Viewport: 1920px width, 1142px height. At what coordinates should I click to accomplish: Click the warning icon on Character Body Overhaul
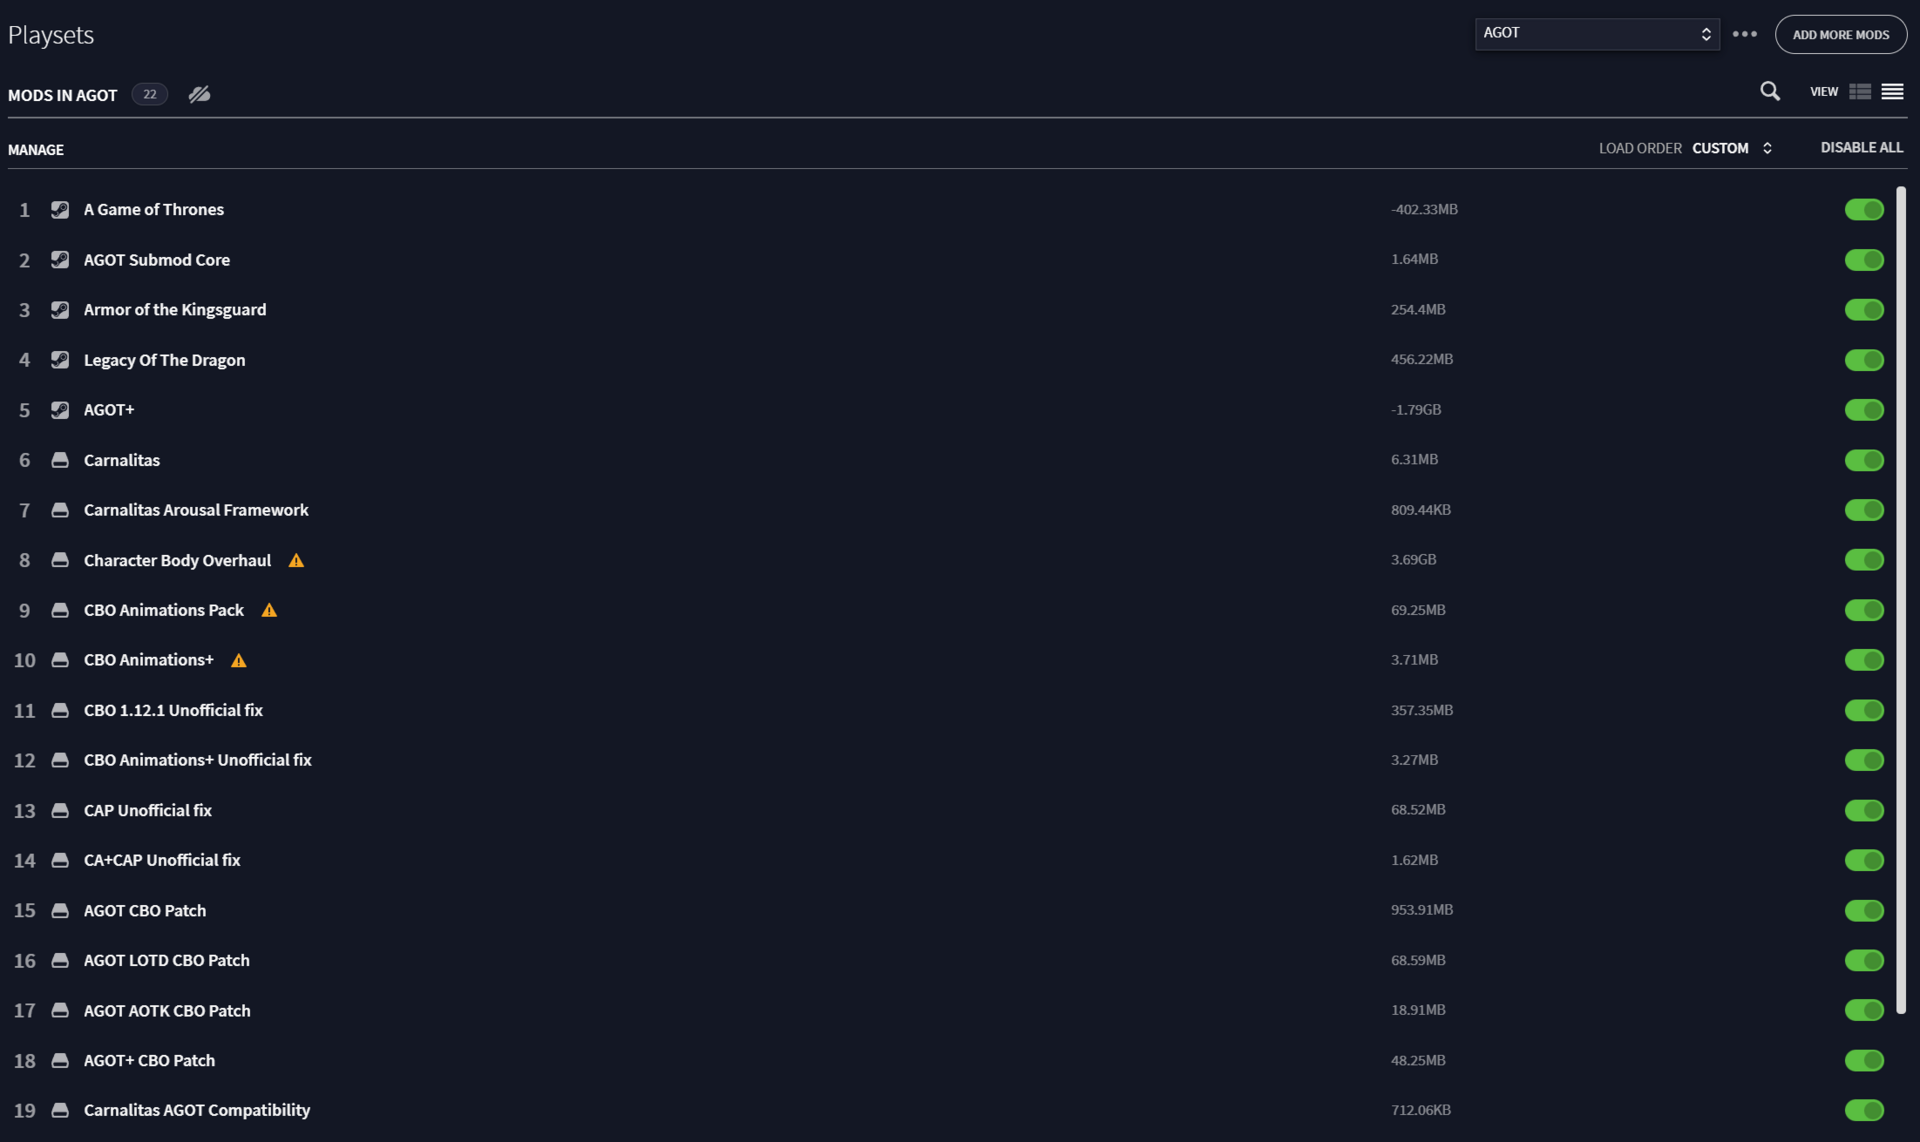tap(296, 561)
